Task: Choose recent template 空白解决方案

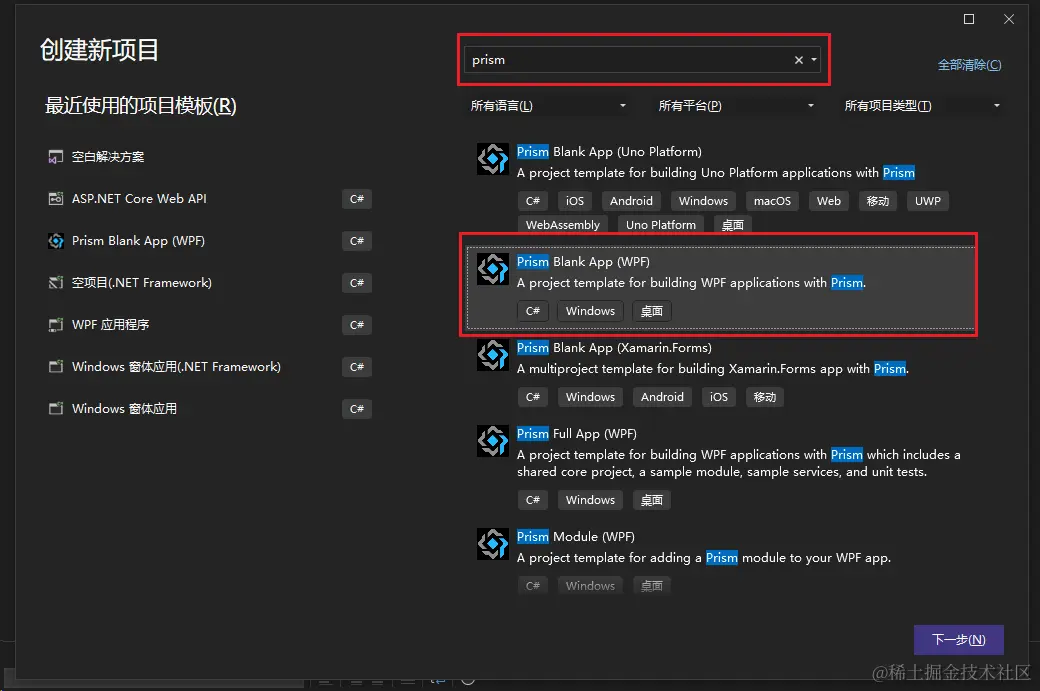Action: tap(210, 157)
